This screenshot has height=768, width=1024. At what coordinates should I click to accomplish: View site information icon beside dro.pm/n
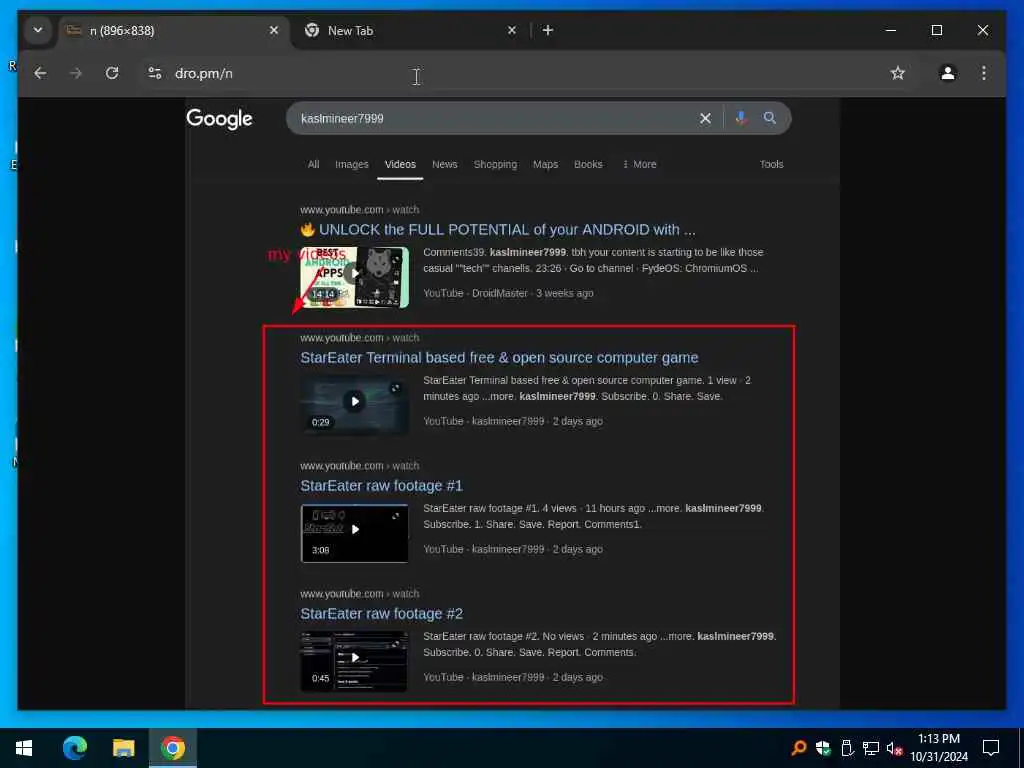pyautogui.click(x=155, y=73)
